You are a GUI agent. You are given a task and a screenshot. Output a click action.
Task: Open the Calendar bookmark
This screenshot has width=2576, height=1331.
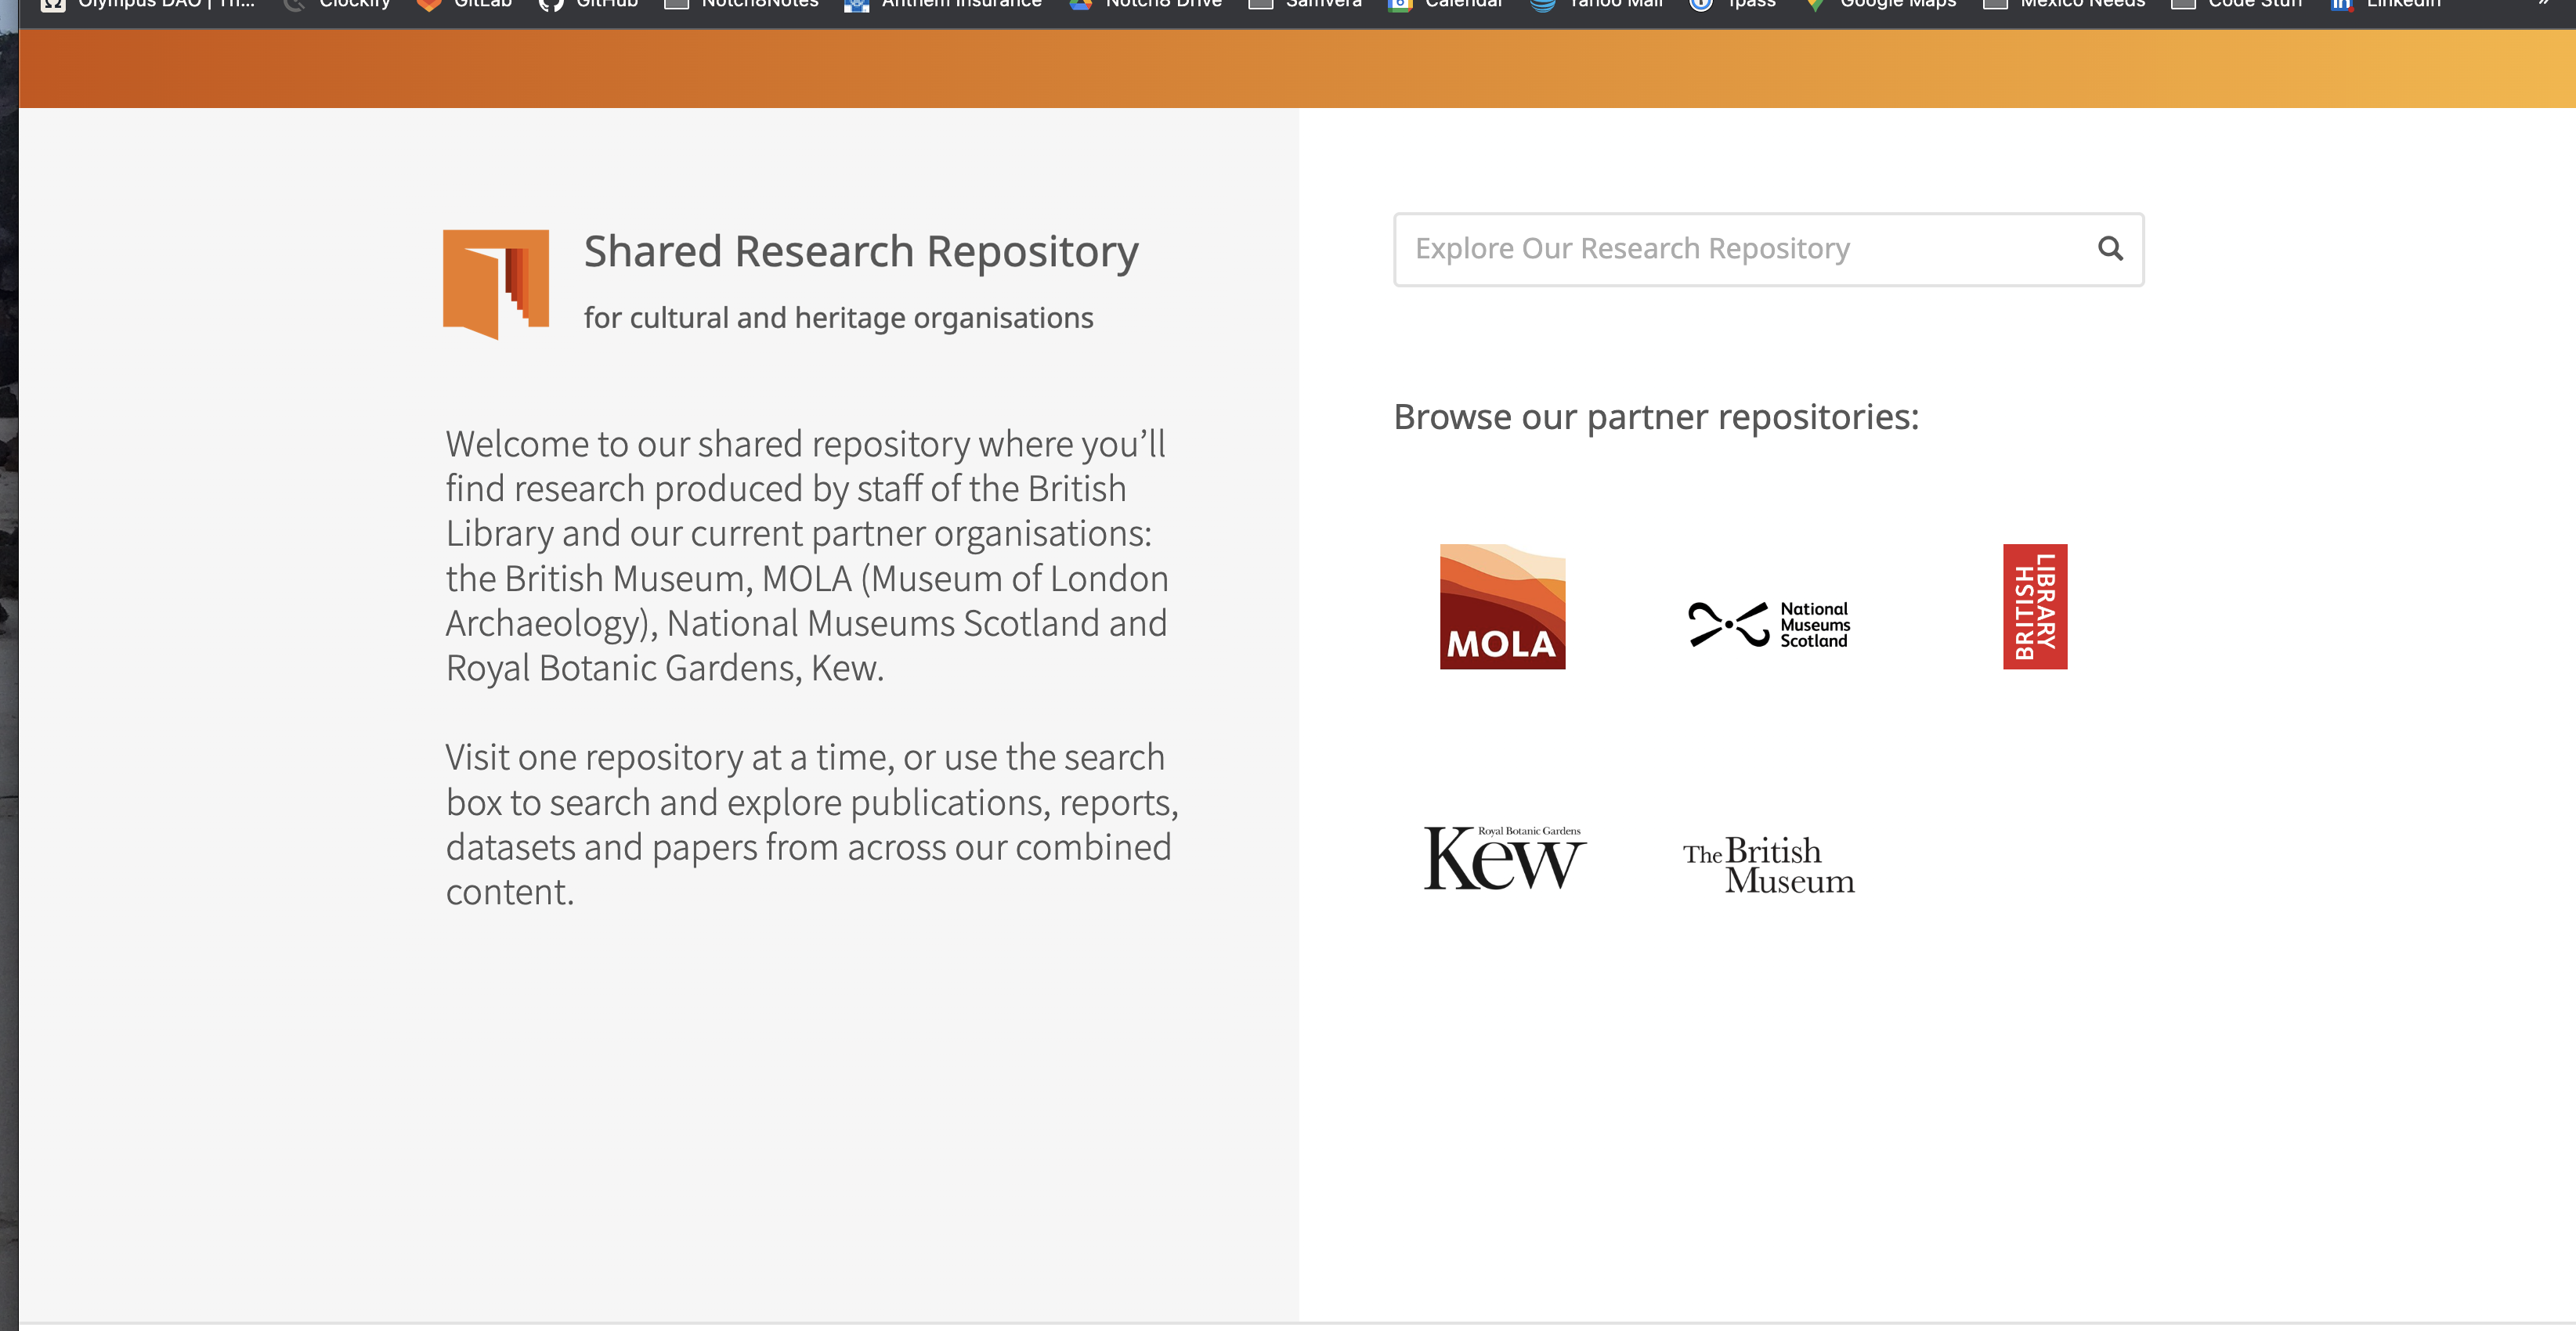(1398, 5)
